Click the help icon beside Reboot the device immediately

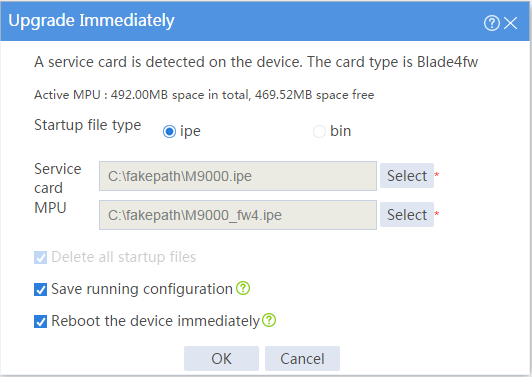point(269,320)
